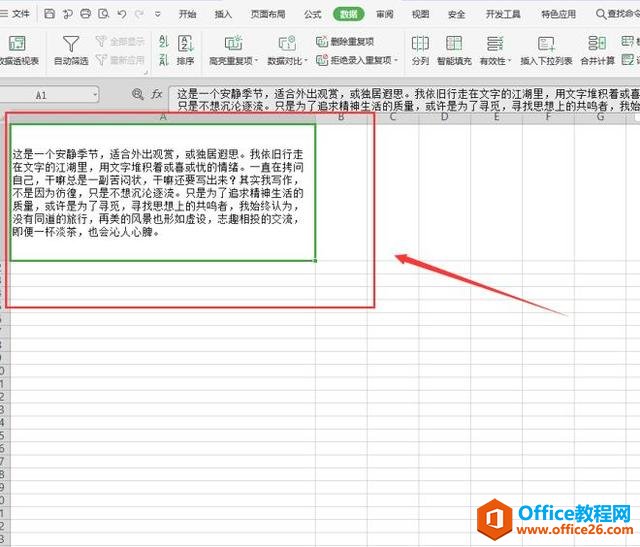This screenshot has width=640, height=547.
Task: Click cell A1 containing the paragraph text
Action: click(x=163, y=192)
